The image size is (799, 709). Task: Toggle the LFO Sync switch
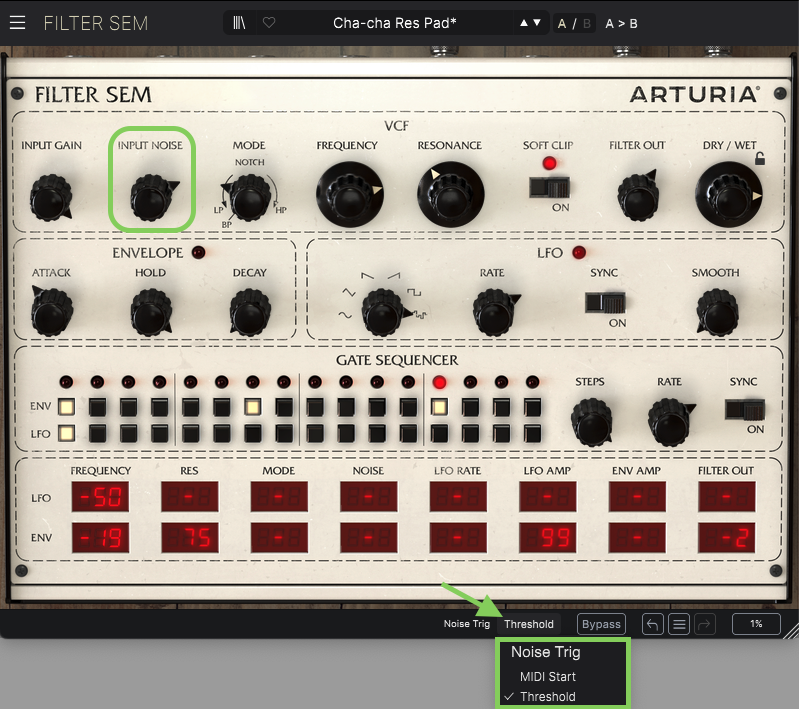605,303
